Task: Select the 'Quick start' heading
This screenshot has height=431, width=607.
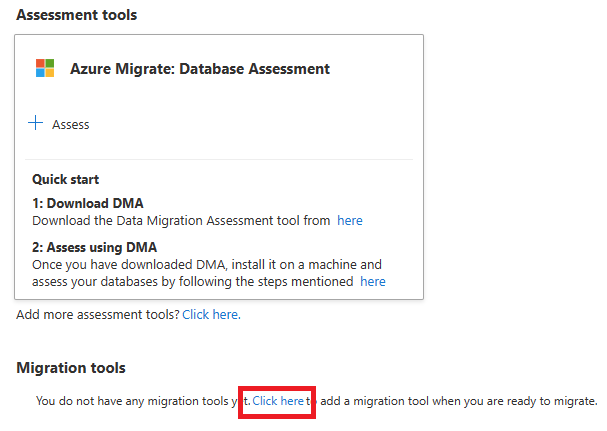Action: pos(65,179)
